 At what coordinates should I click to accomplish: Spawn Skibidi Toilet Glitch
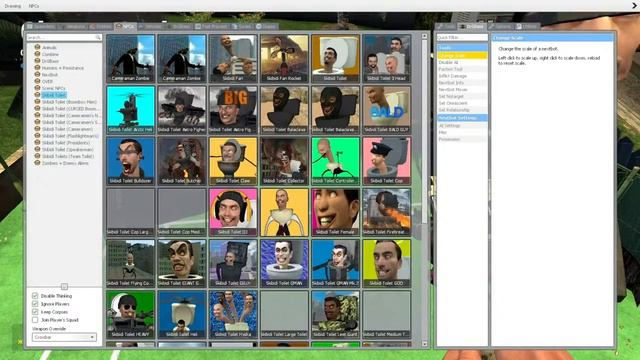click(x=233, y=263)
